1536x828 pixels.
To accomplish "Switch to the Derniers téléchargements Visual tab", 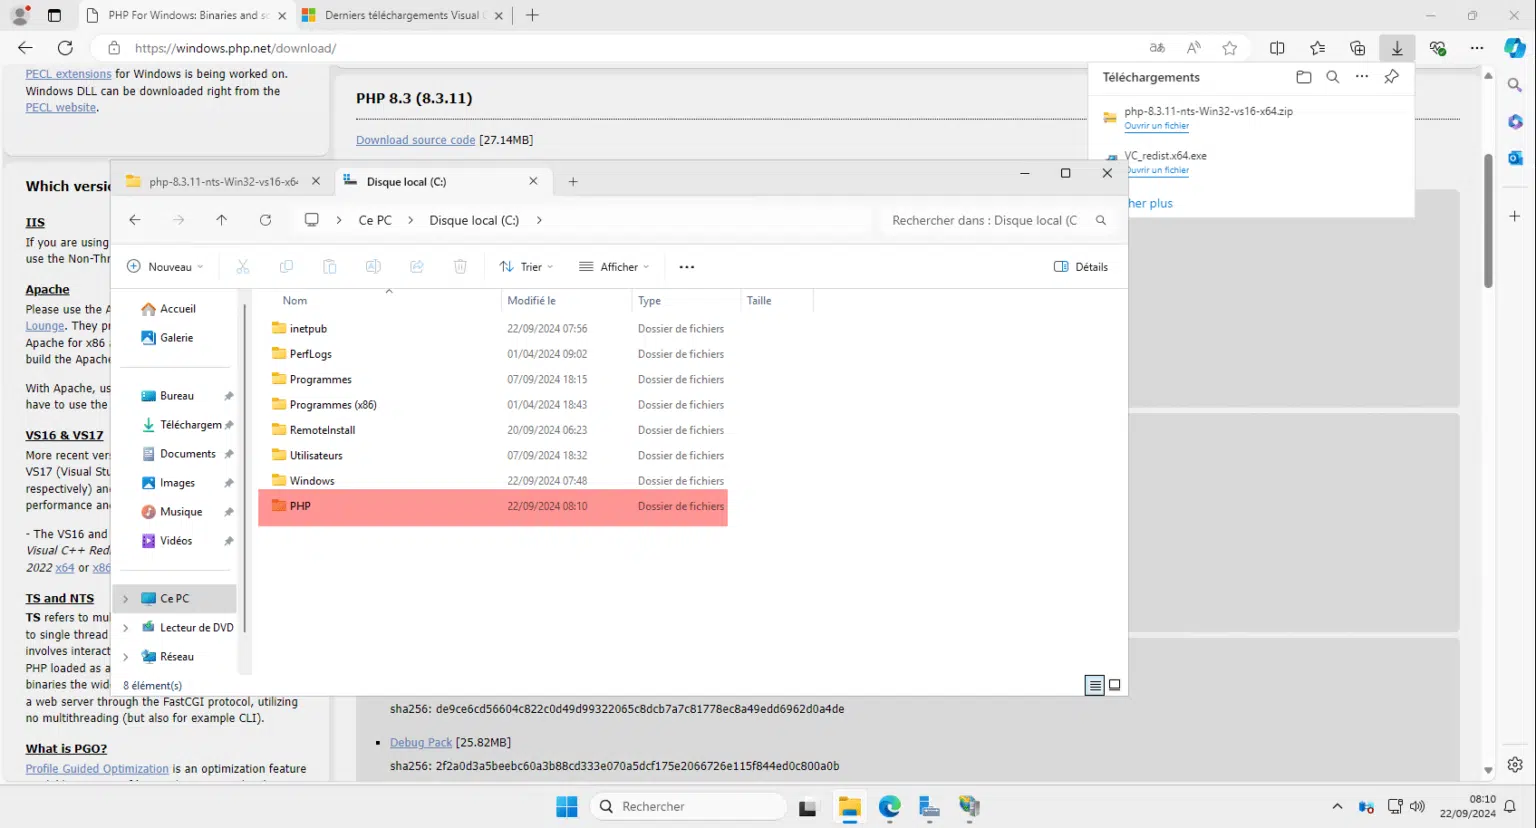I will 402,15.
